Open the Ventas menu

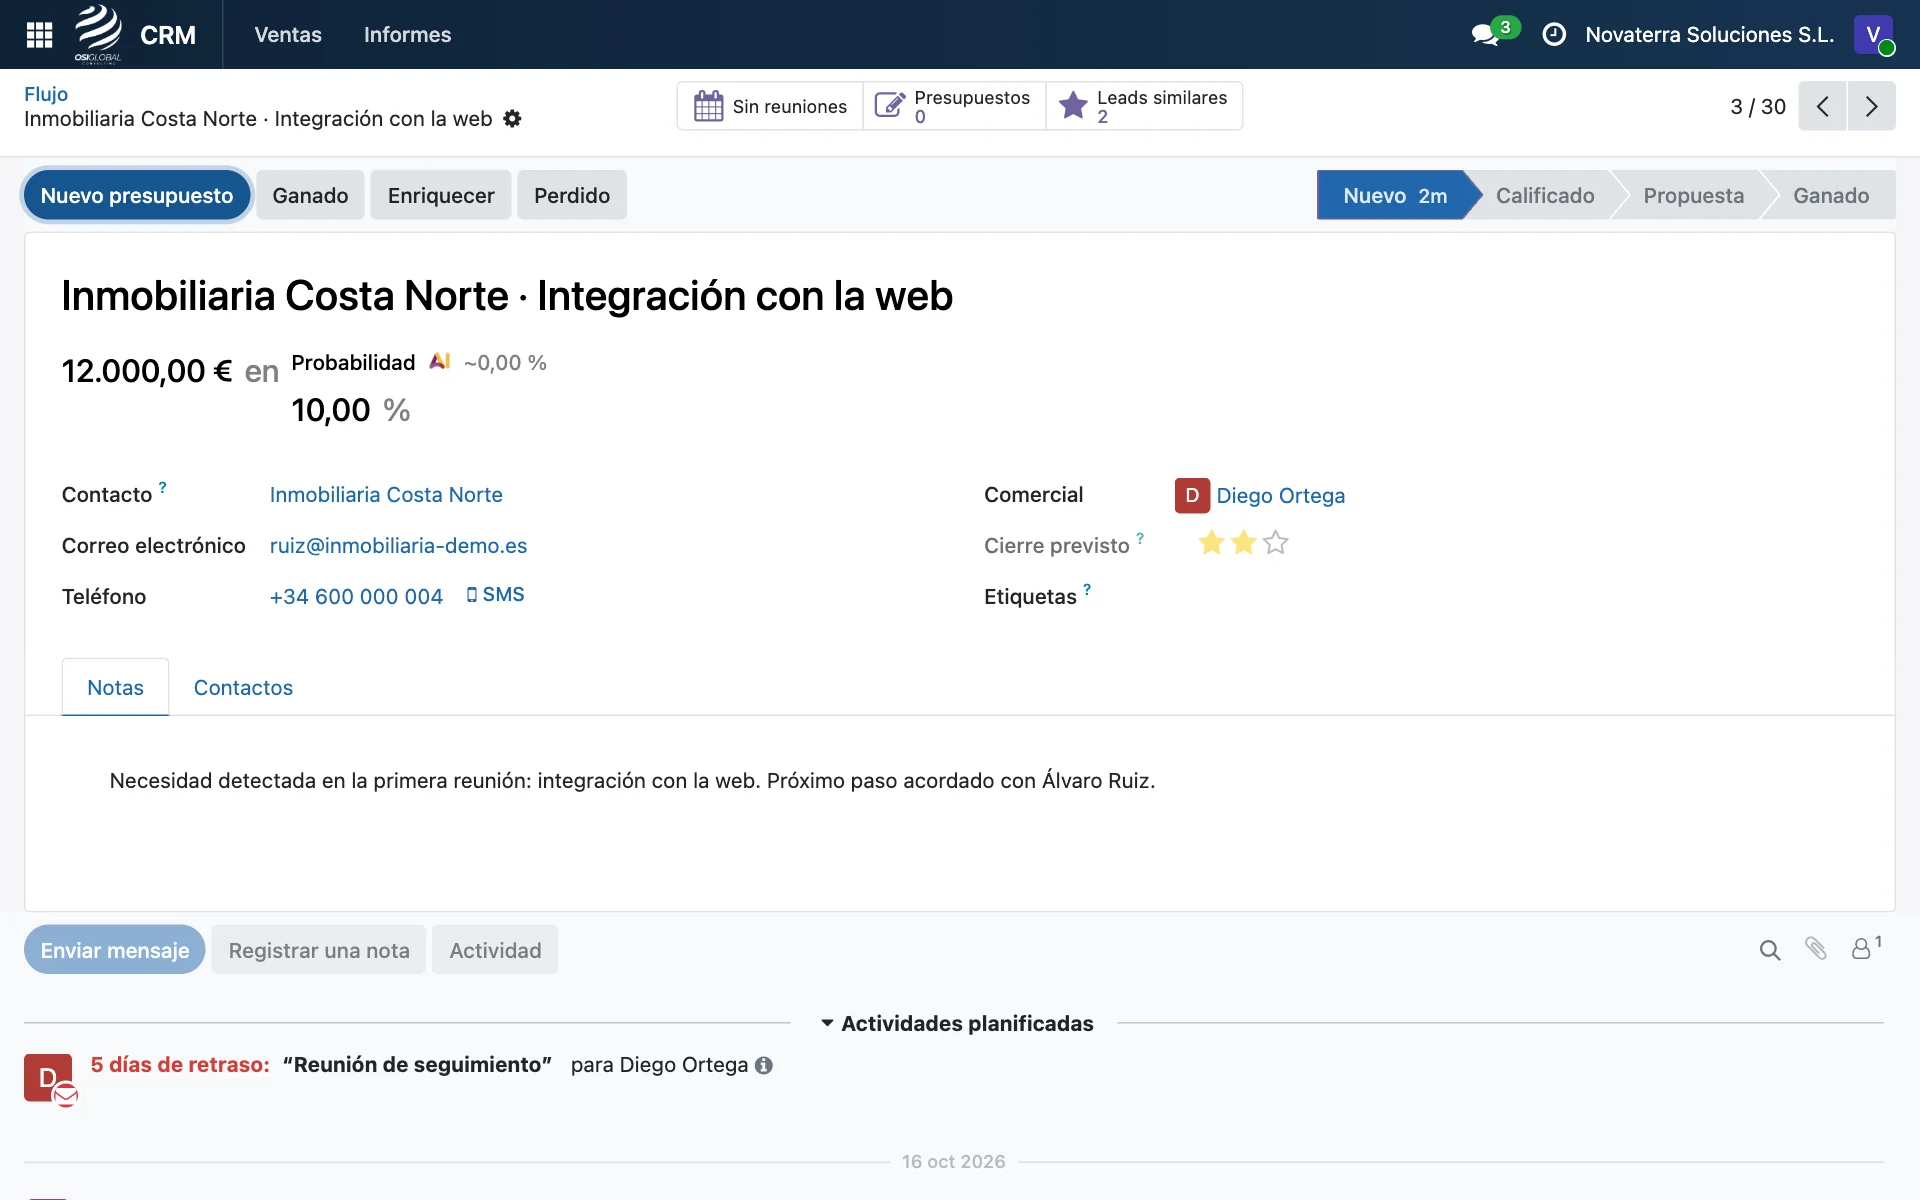(288, 35)
